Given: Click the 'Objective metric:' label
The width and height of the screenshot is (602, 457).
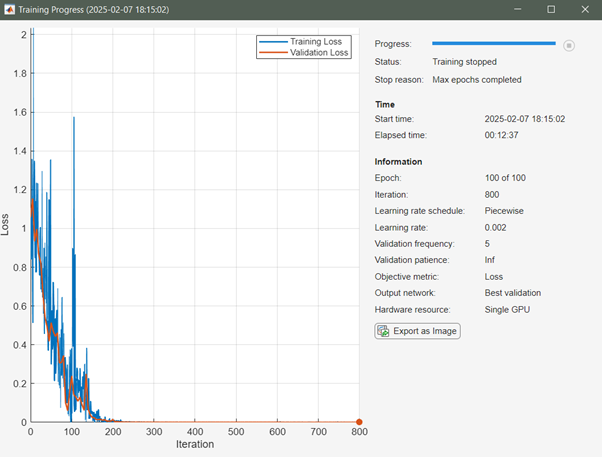Looking at the screenshot, I should (x=407, y=277).
